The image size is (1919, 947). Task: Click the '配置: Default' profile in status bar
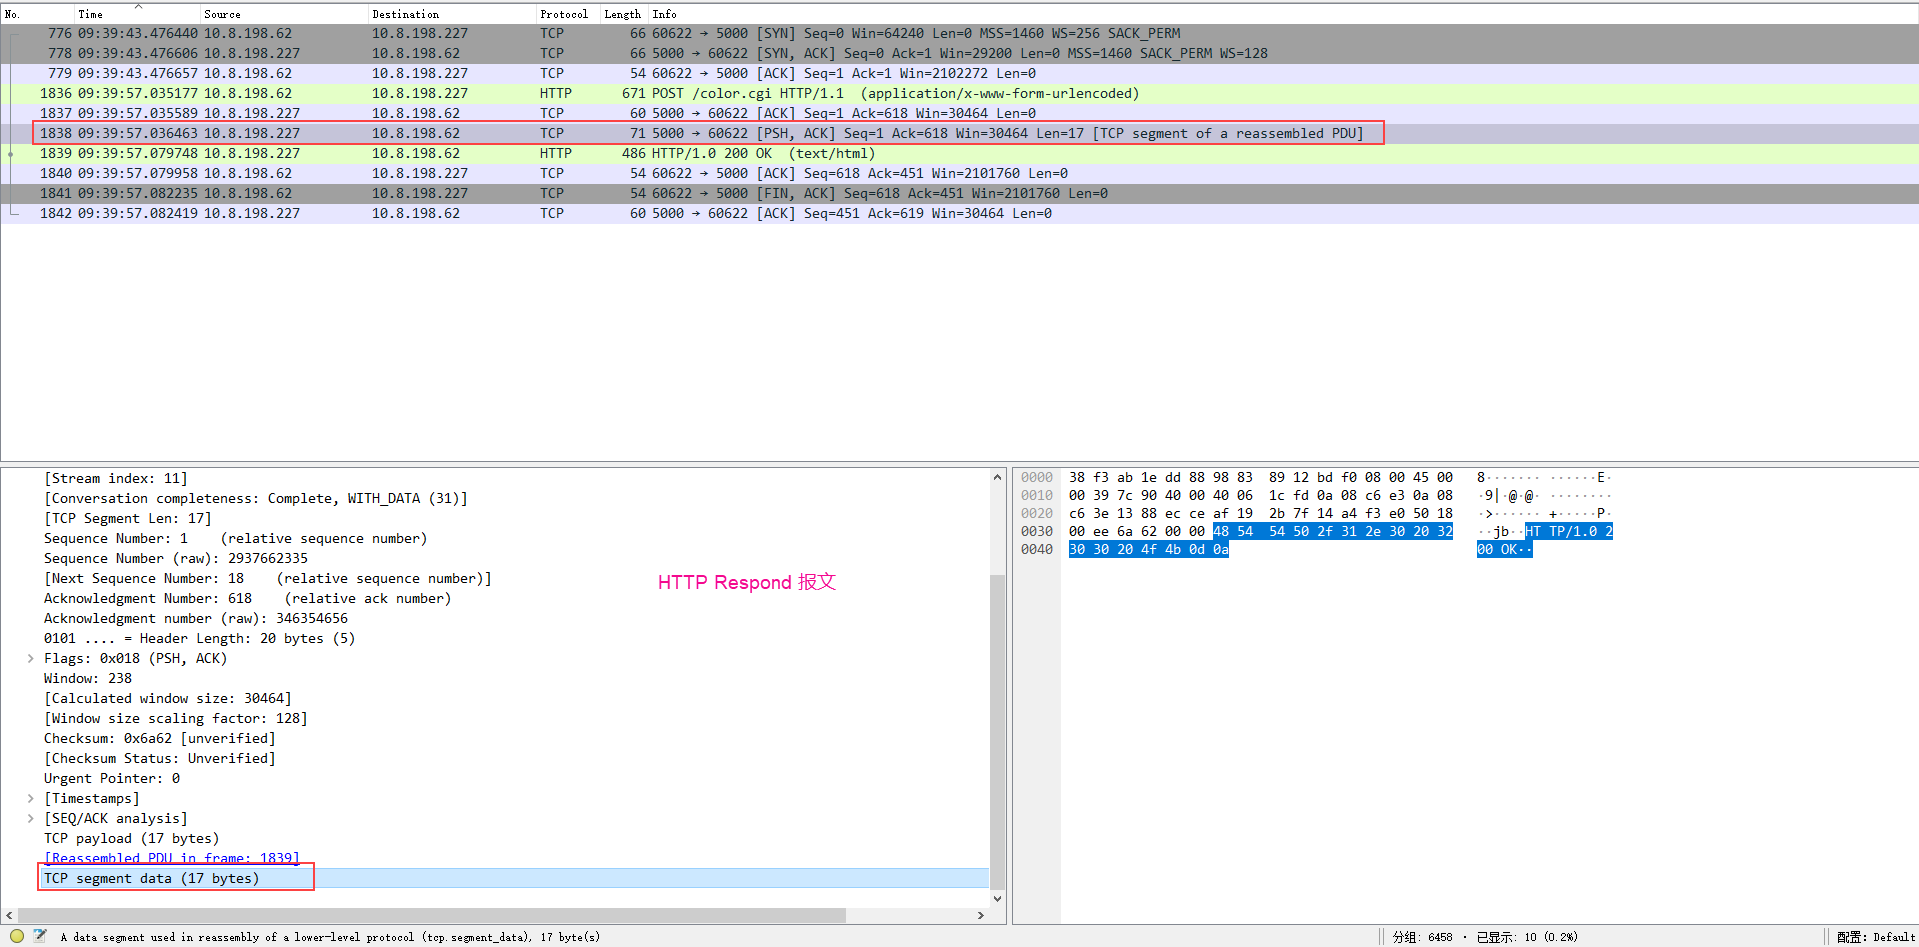[1876, 937]
